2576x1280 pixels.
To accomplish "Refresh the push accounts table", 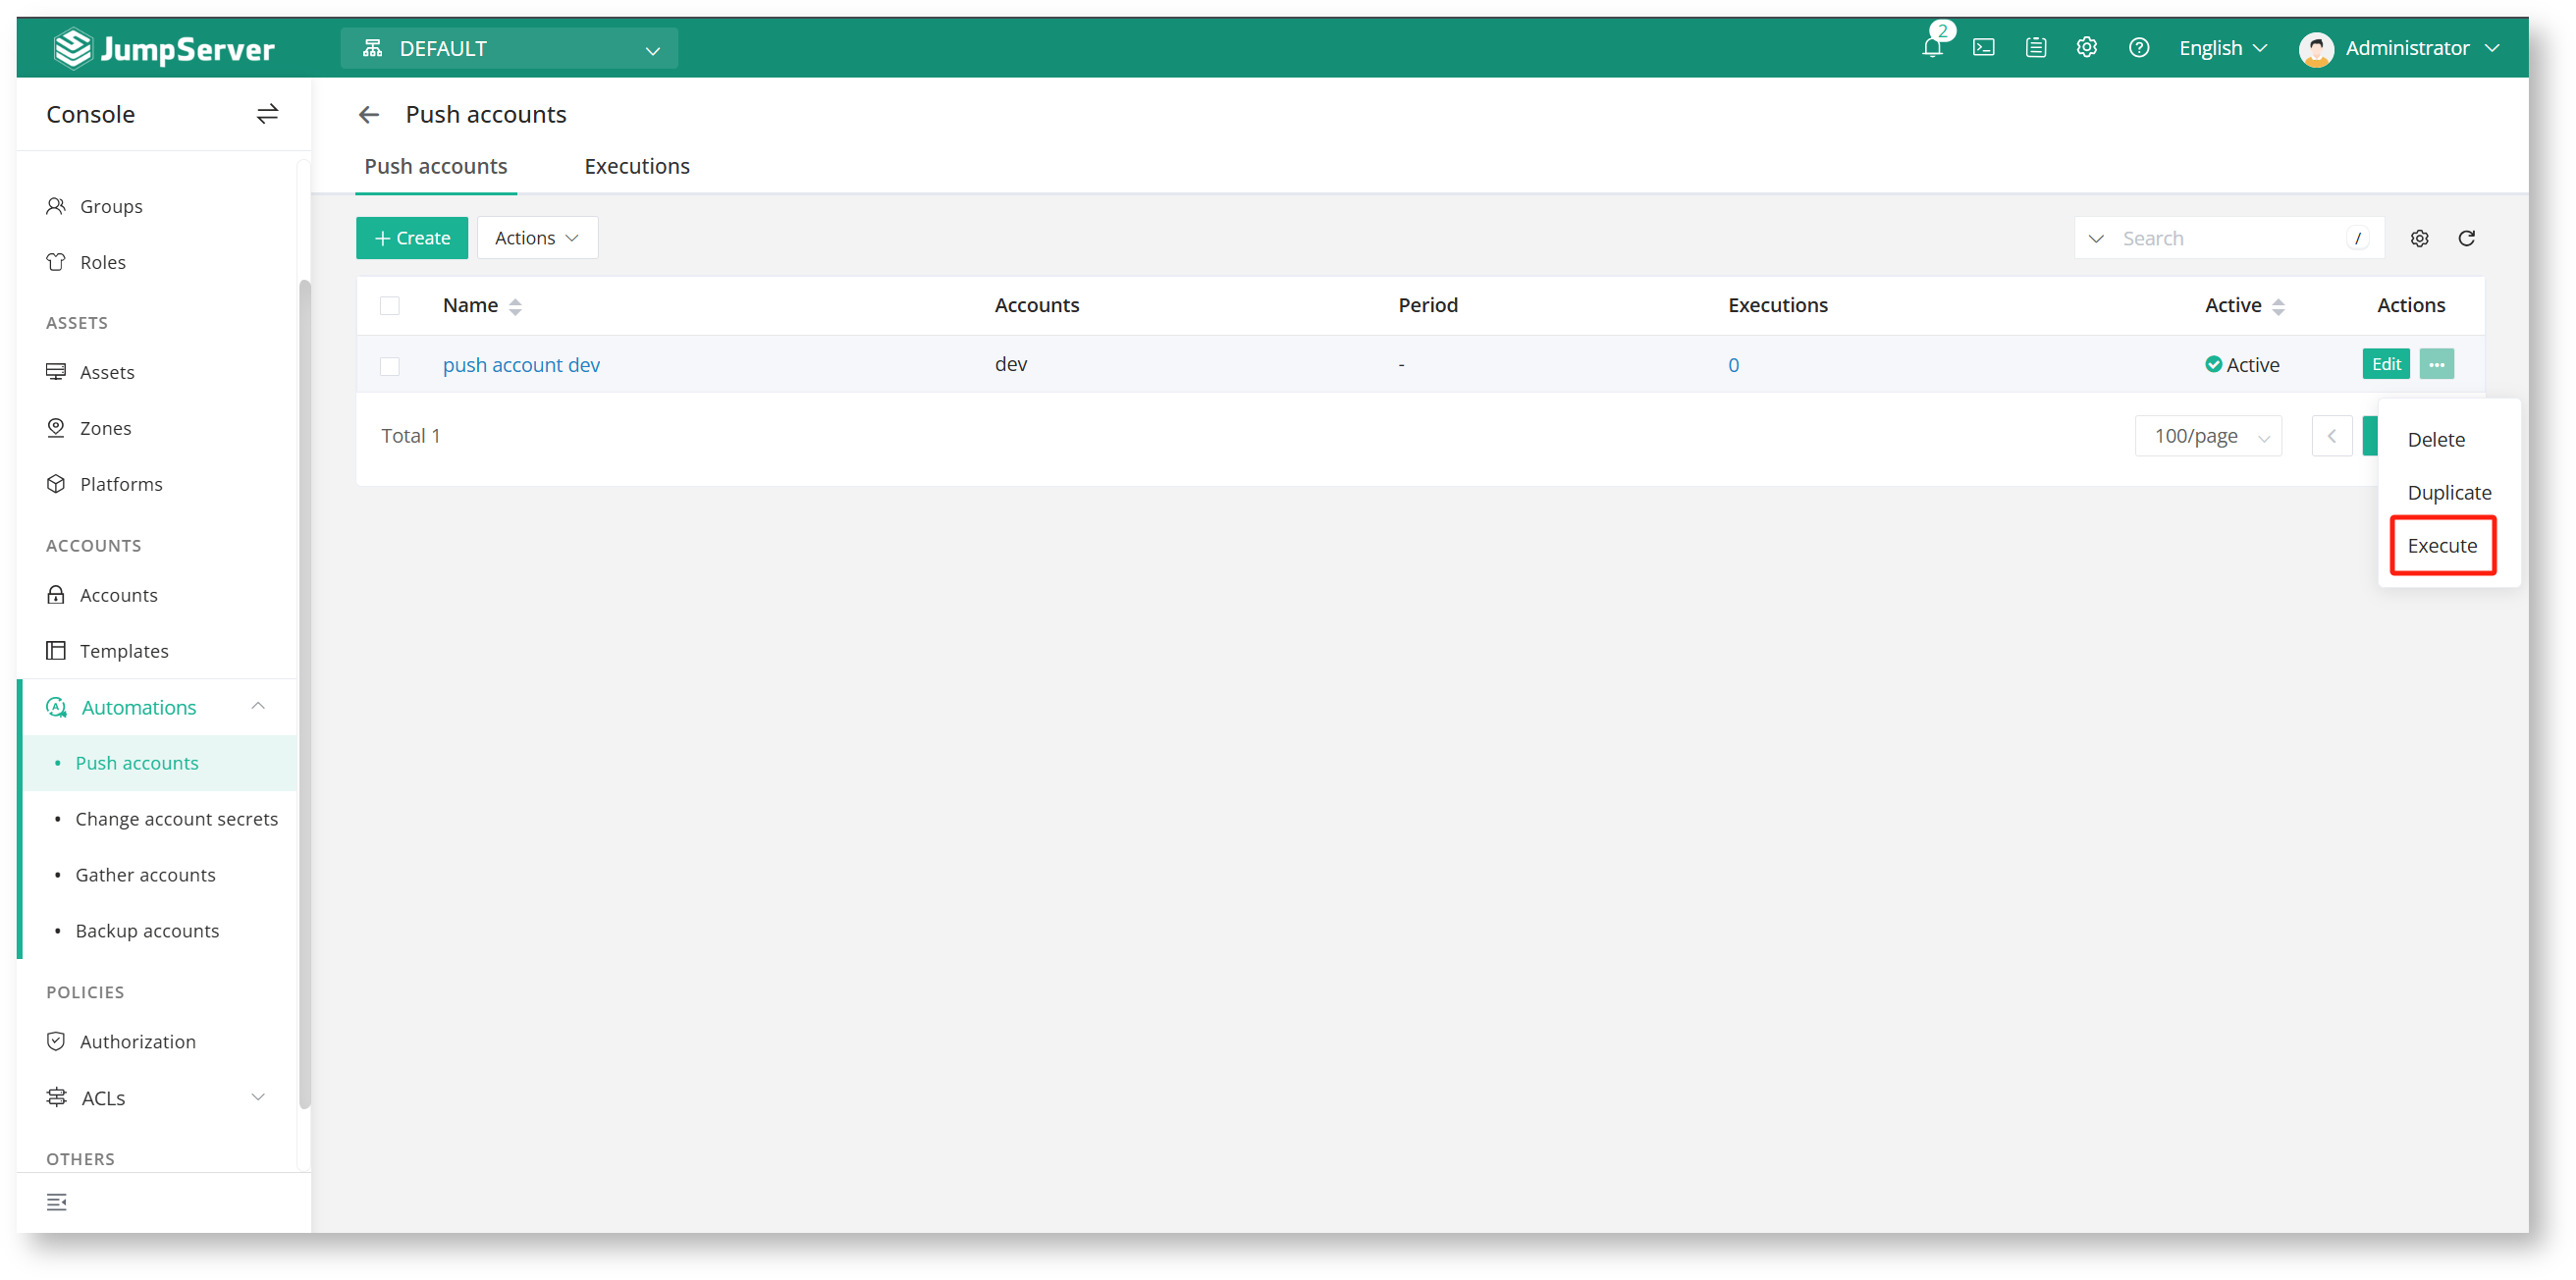I will 2467,238.
